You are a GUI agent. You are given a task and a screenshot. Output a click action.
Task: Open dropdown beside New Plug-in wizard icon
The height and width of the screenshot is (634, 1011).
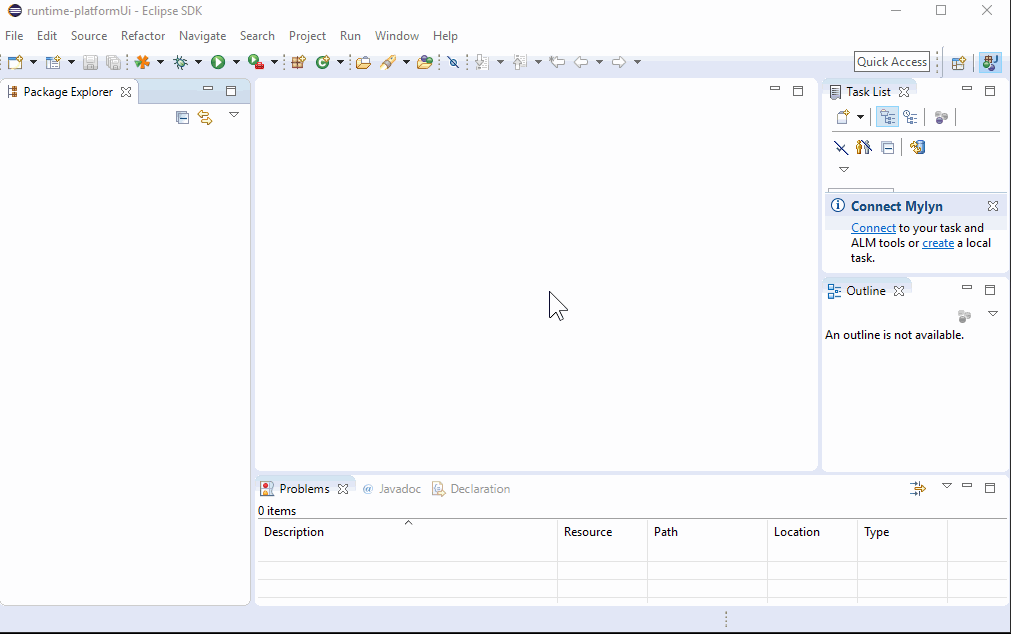point(71,62)
